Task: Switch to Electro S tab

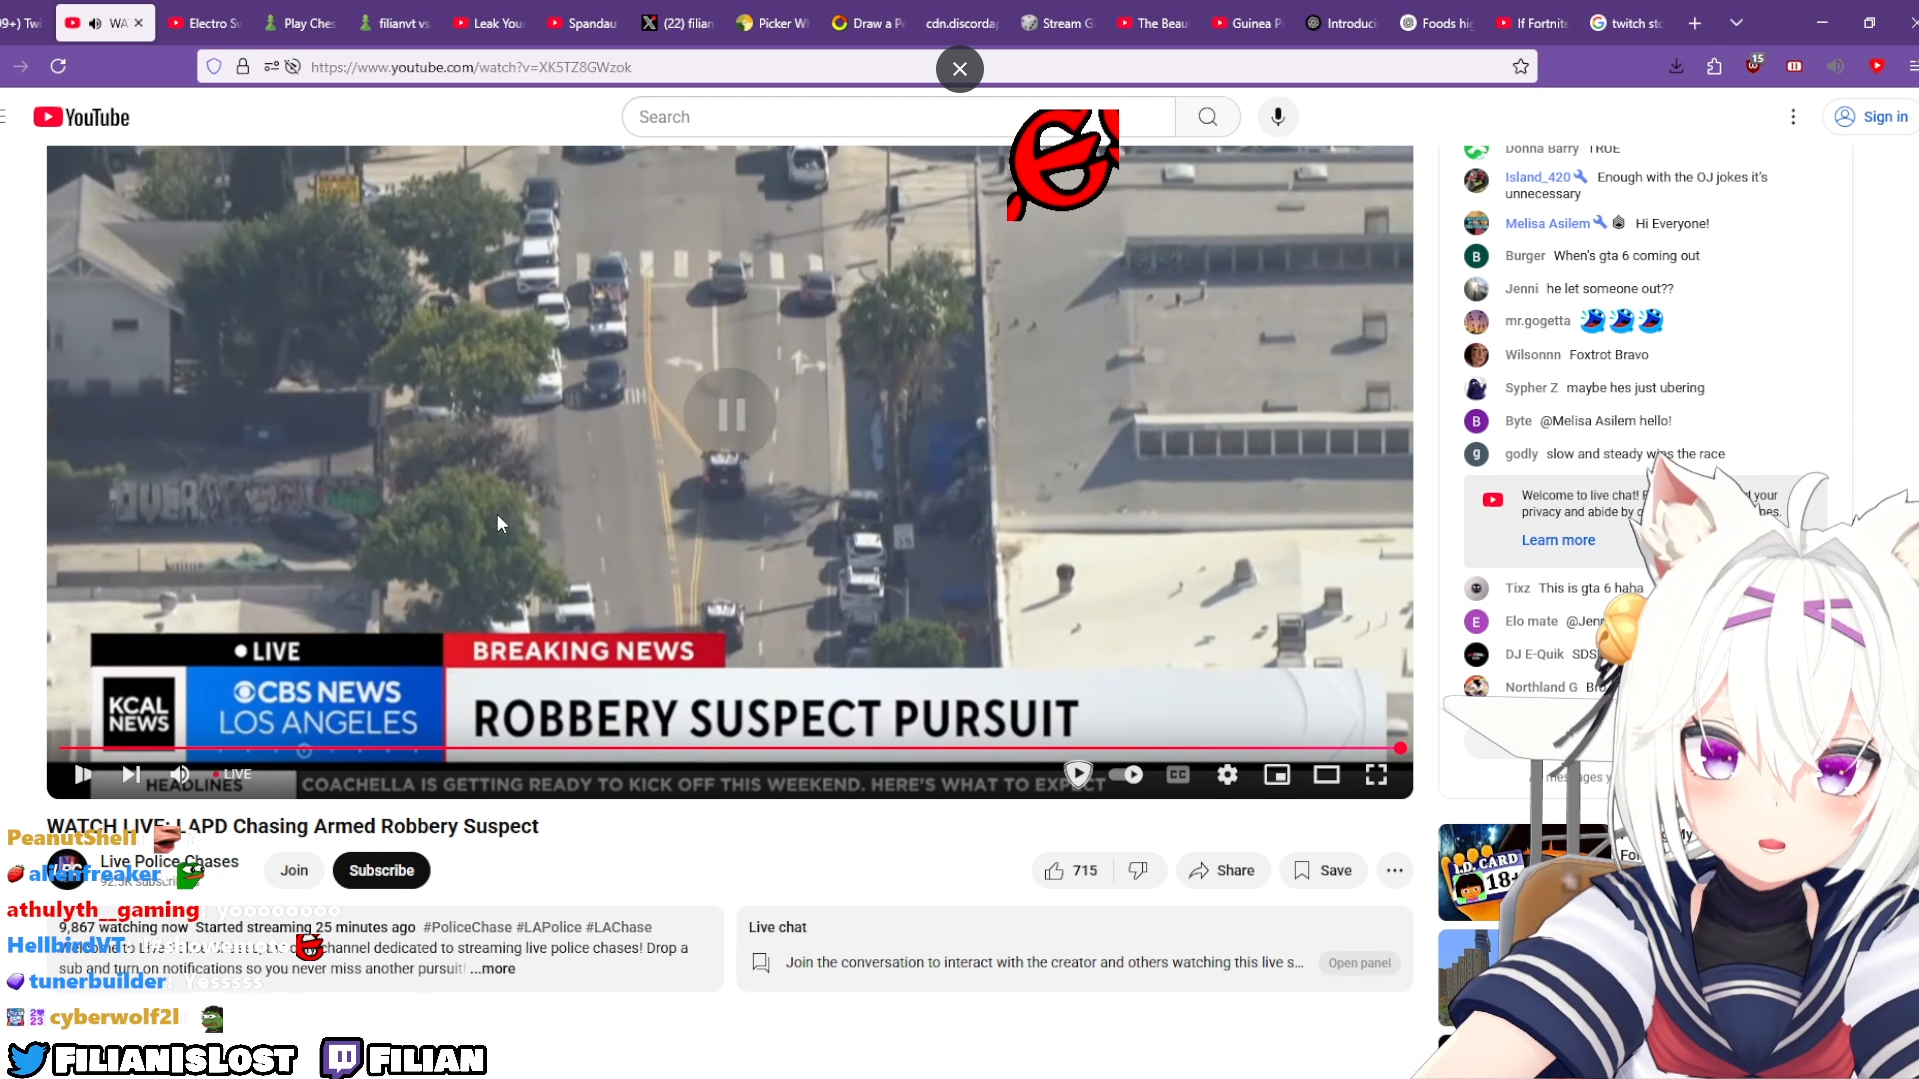Action: coord(205,23)
